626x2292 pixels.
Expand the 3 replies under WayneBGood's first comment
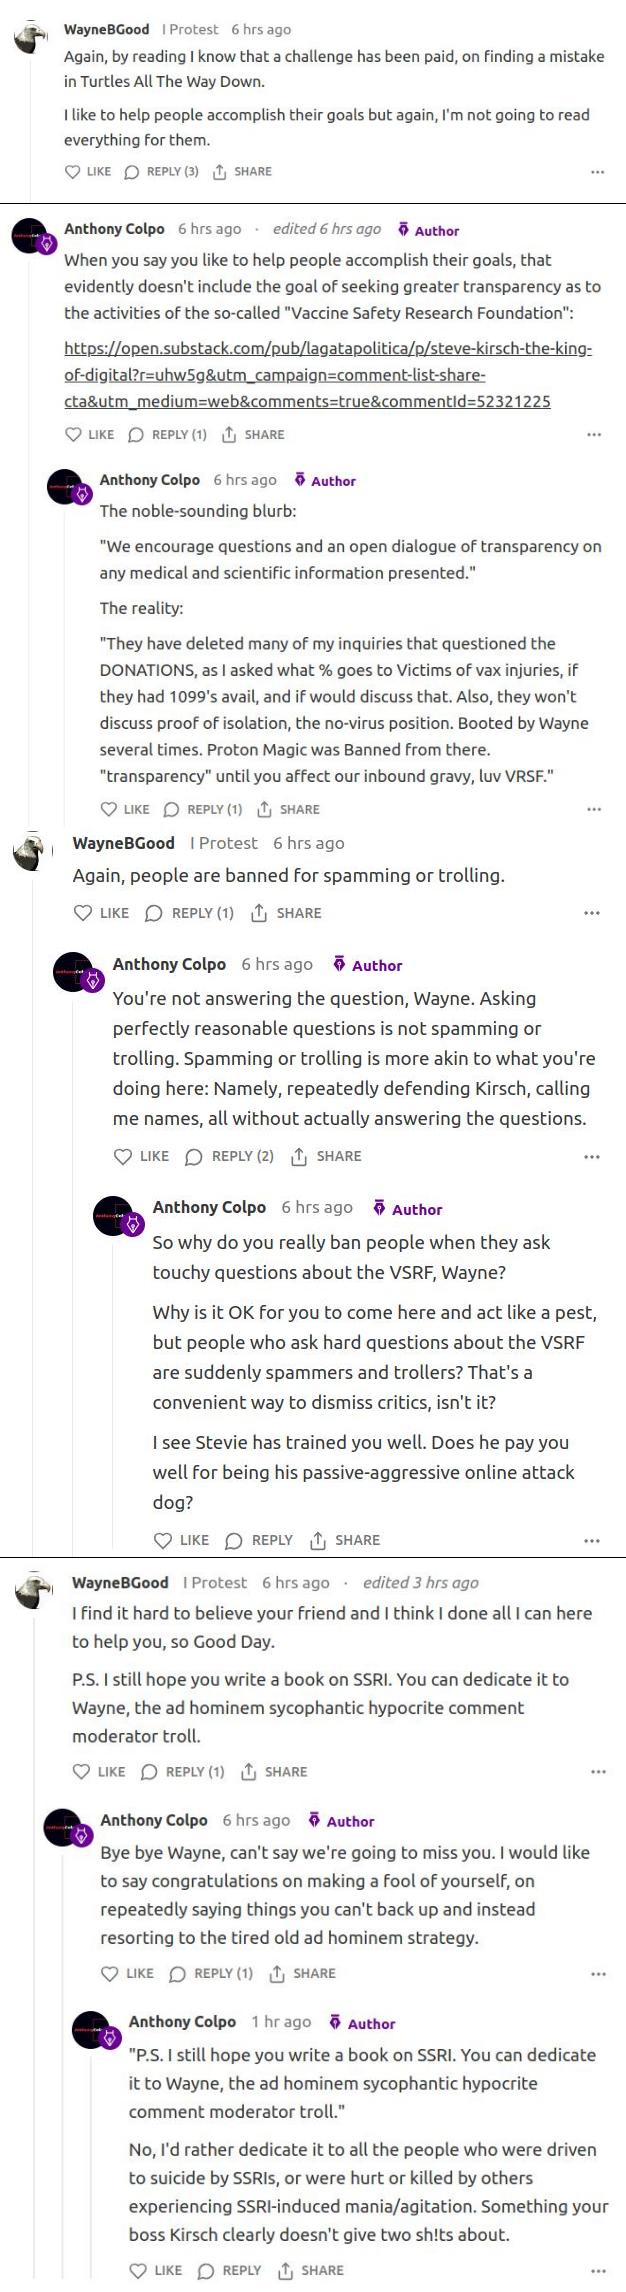click(161, 171)
